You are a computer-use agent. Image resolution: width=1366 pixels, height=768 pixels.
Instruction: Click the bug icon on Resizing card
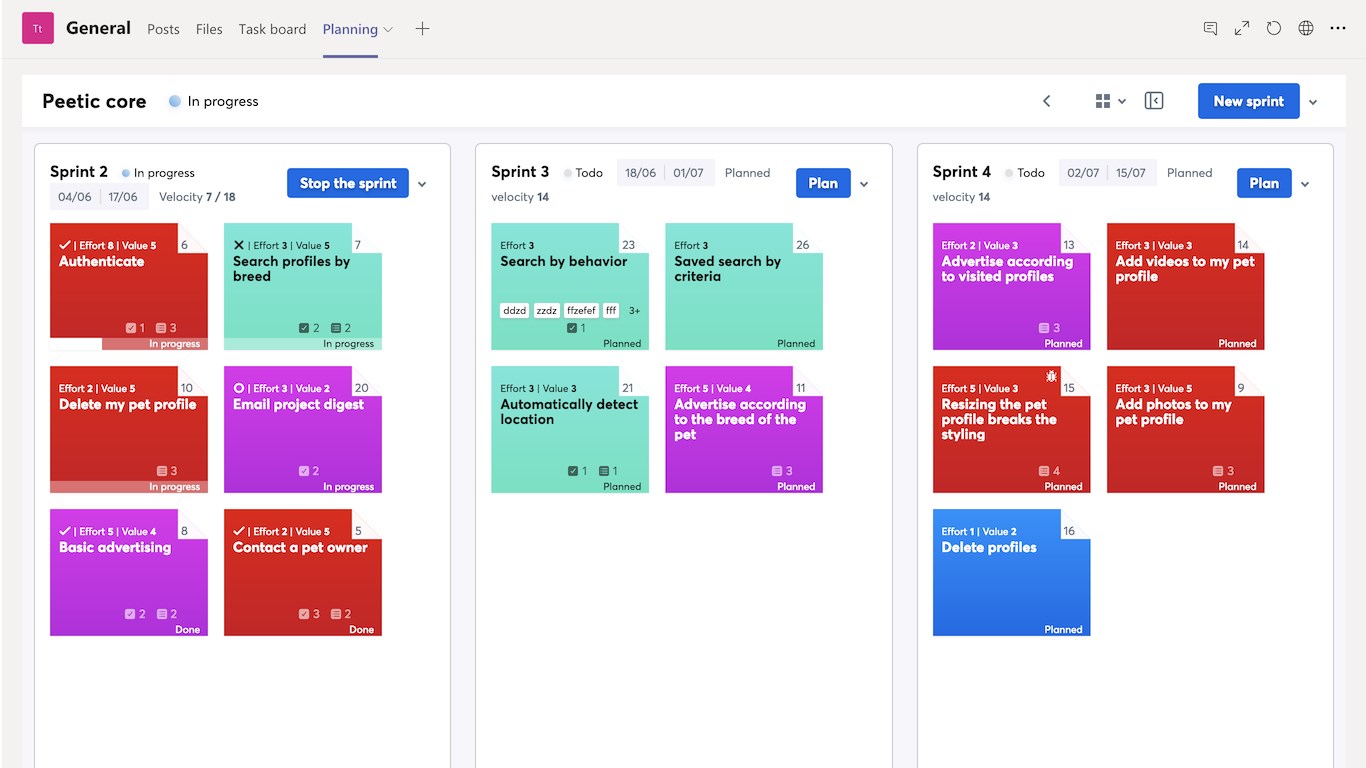[1051, 377]
